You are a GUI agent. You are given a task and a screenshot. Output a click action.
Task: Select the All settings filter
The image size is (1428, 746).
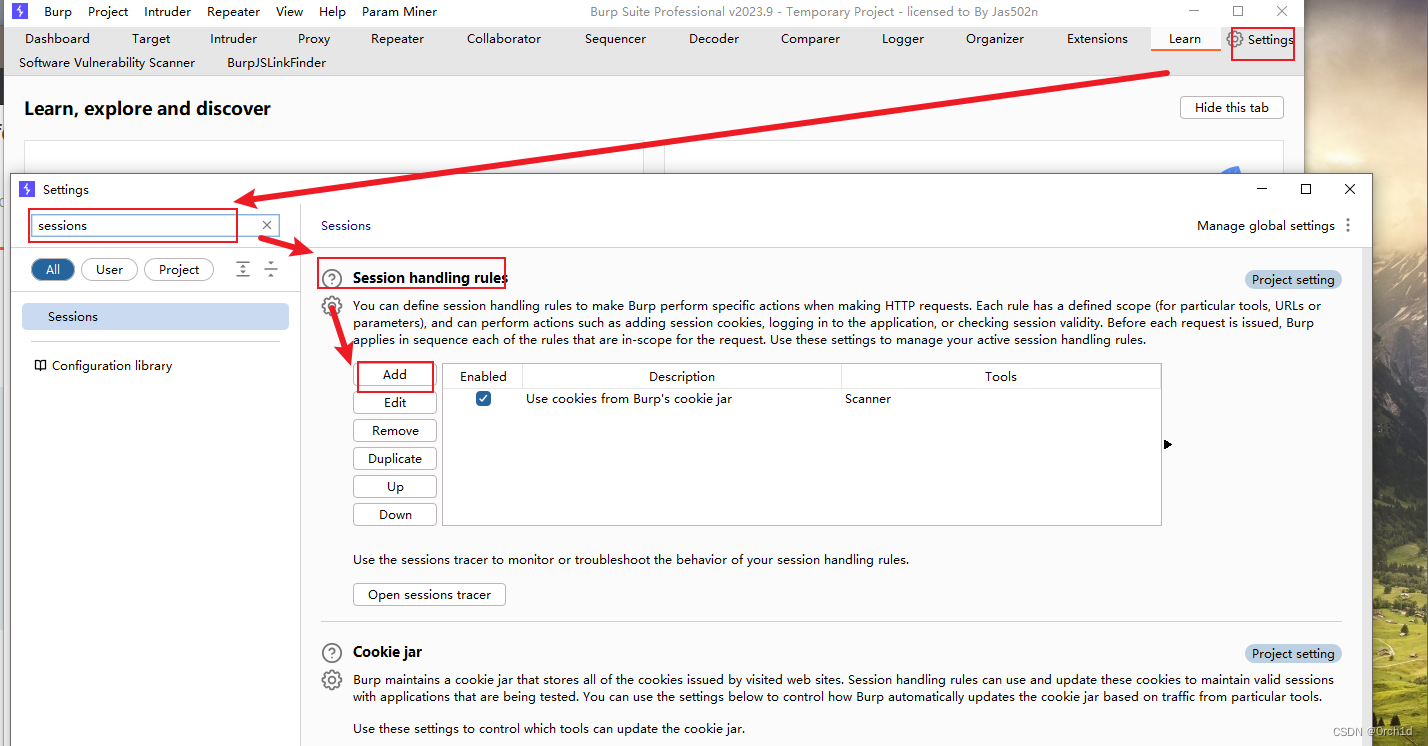53,269
